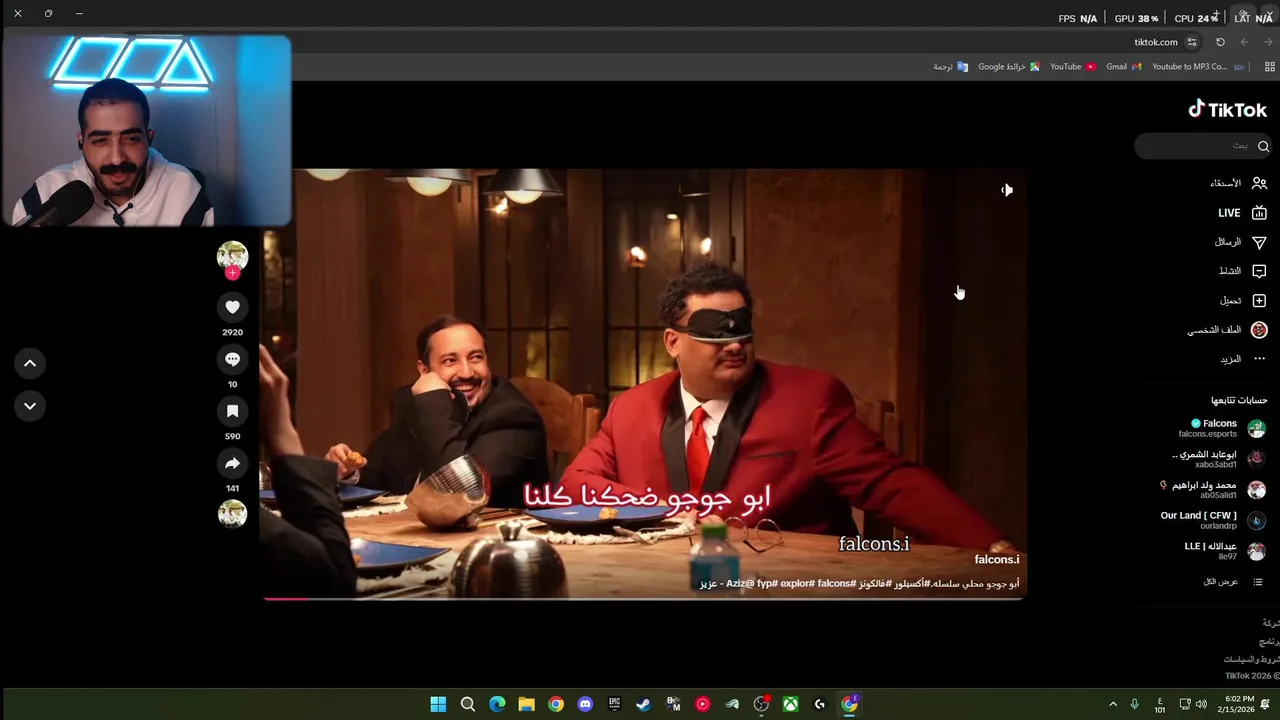Open Discord from the taskbar
Viewport: 1280px width, 720px height.
[585, 704]
